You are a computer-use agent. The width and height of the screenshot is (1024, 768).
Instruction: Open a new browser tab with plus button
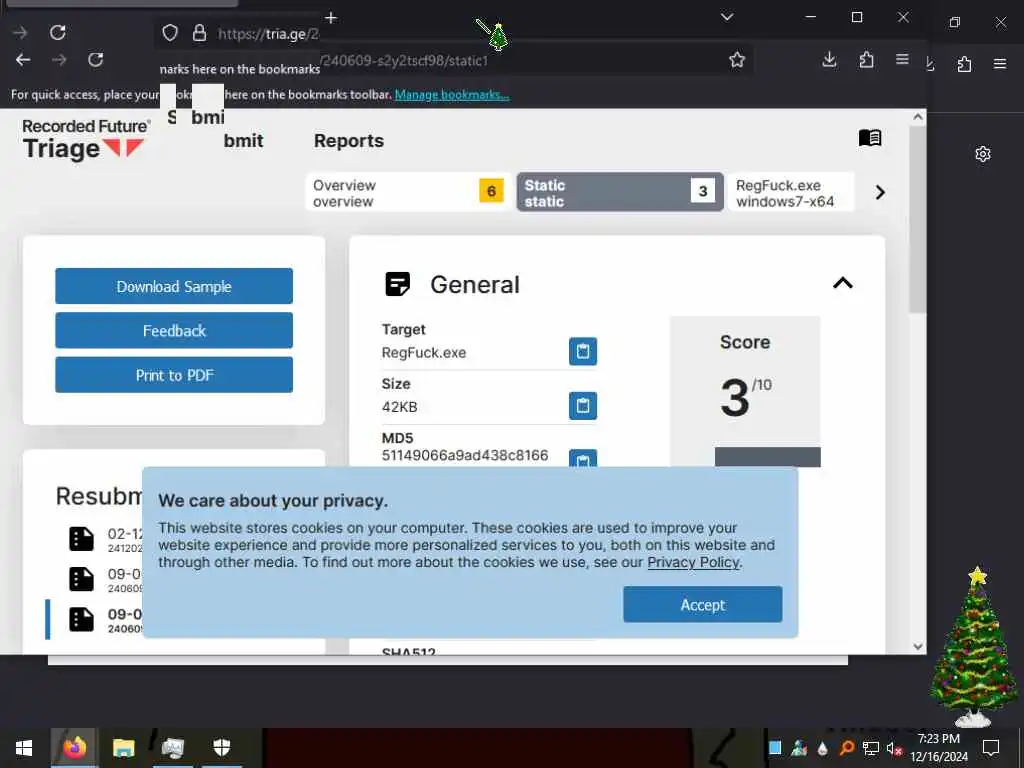point(331,18)
